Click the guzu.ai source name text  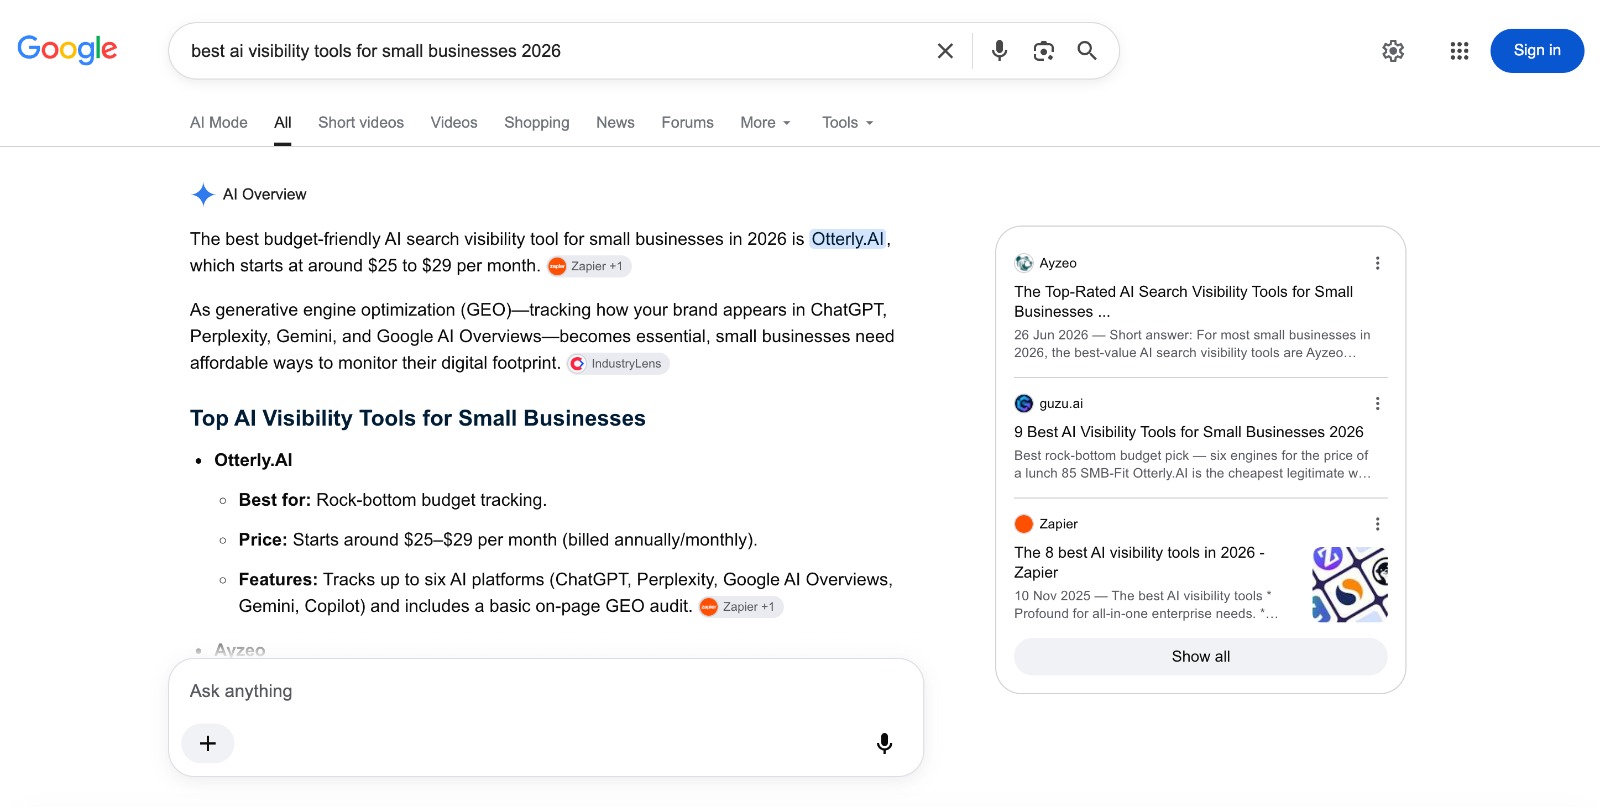coord(1061,403)
